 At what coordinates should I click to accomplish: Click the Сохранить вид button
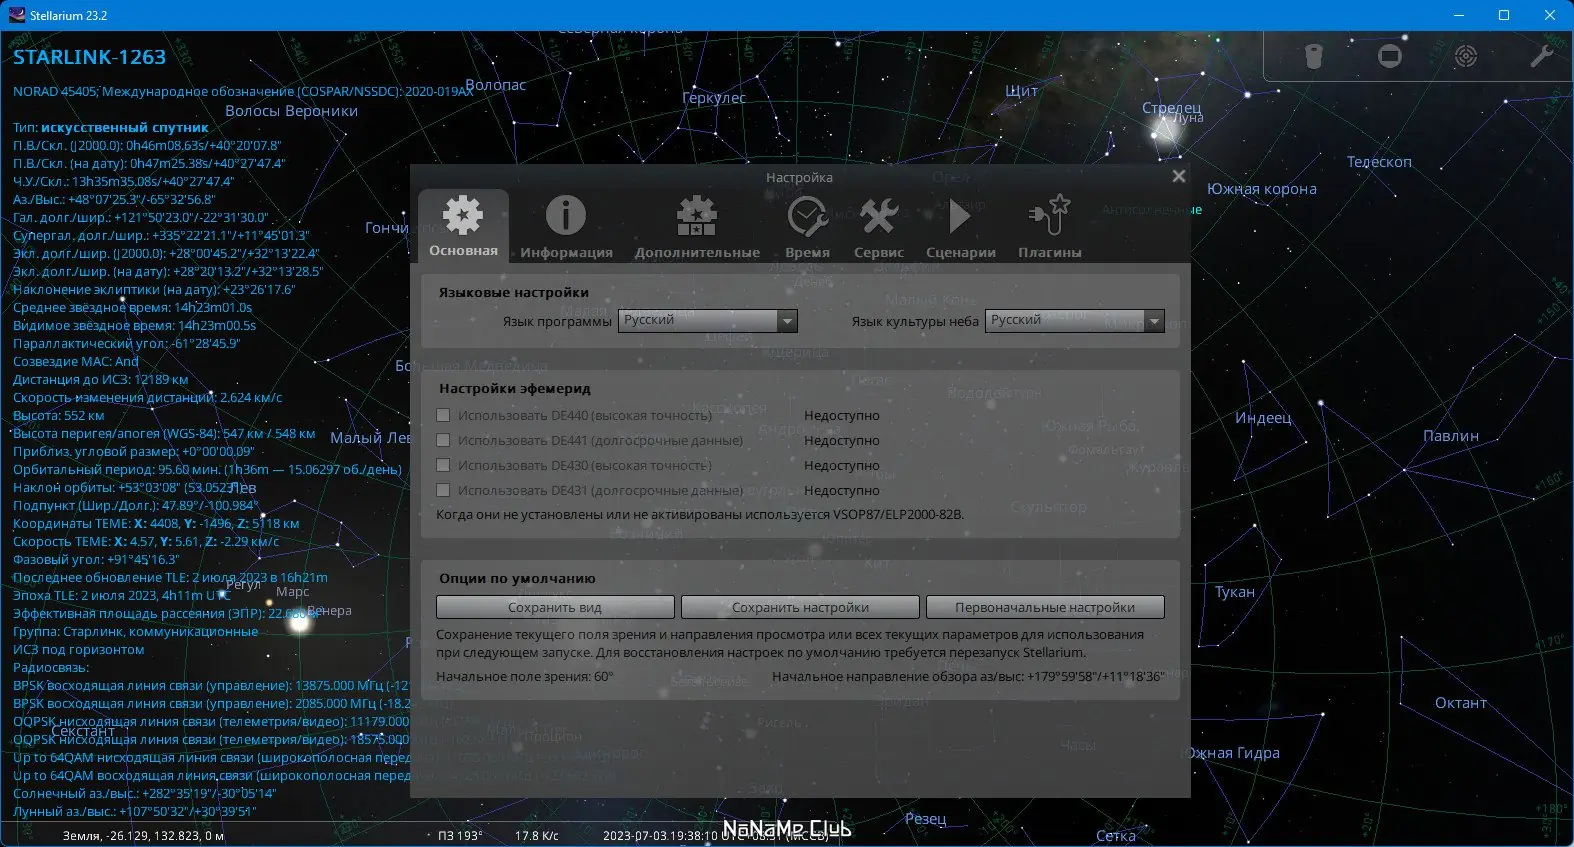point(555,607)
